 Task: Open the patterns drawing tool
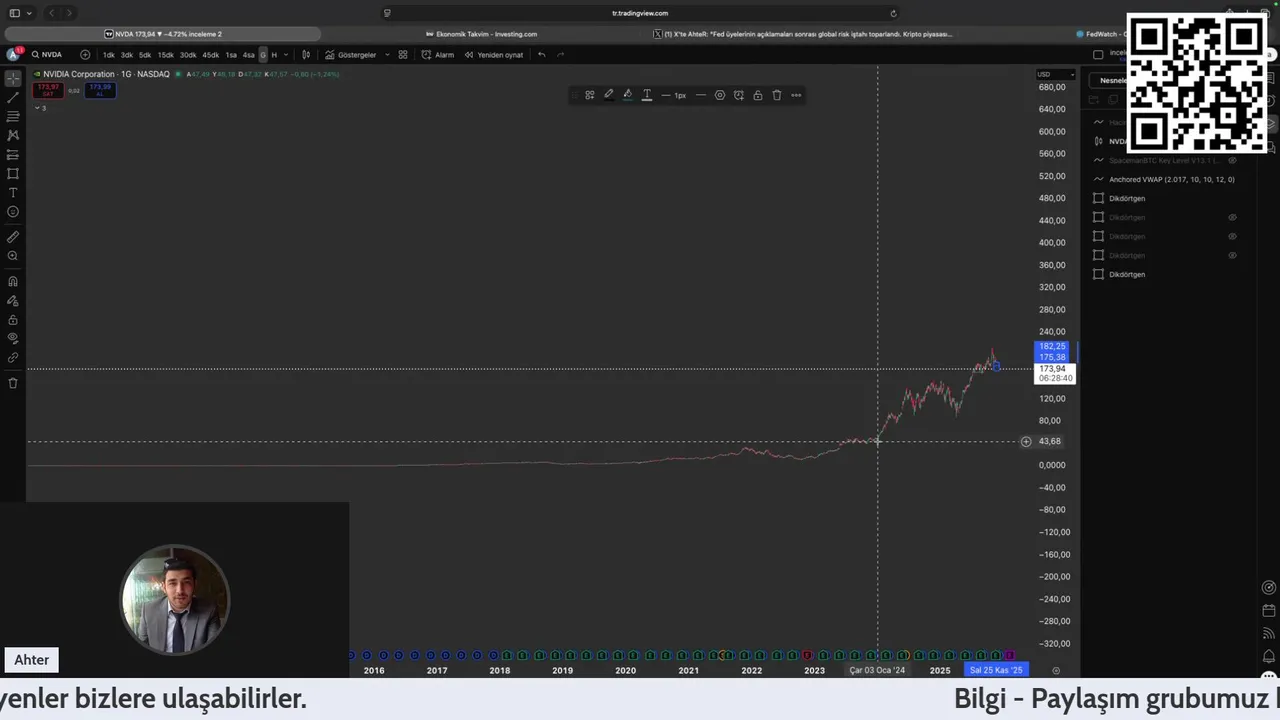[x=13, y=135]
